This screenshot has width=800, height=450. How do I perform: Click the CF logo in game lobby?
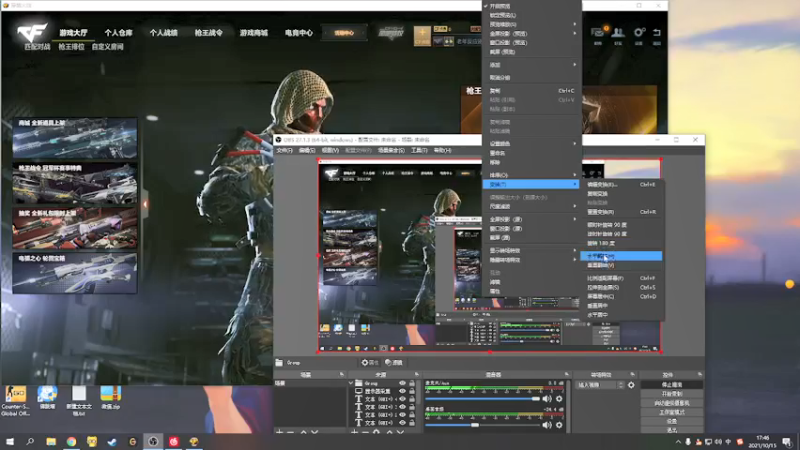pyautogui.click(x=32, y=33)
